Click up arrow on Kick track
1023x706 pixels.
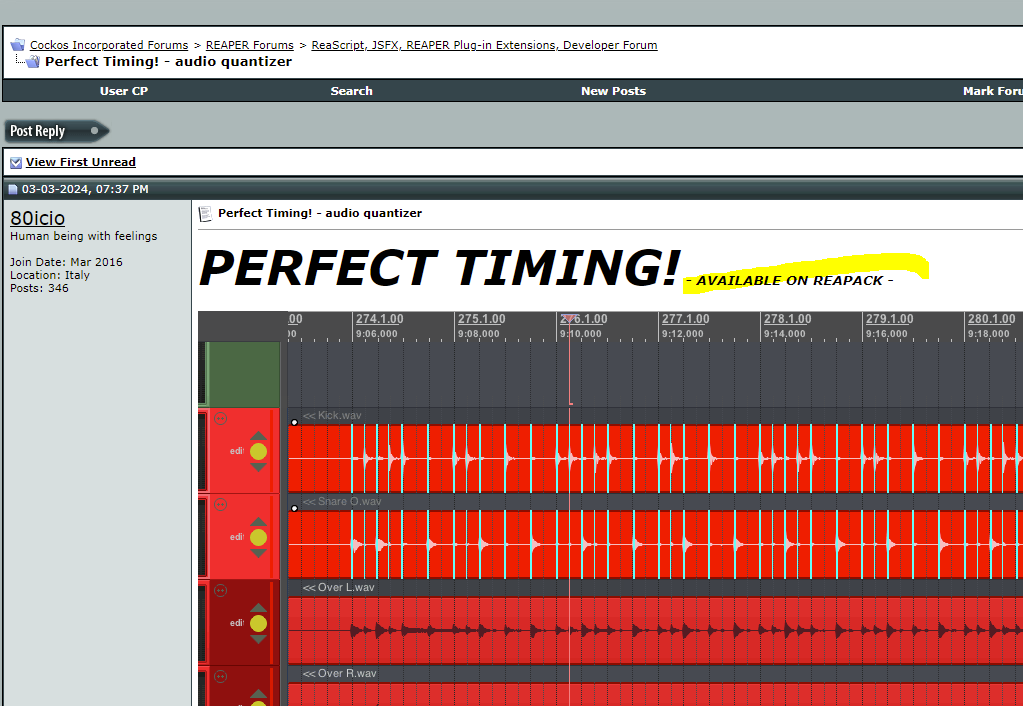click(258, 436)
